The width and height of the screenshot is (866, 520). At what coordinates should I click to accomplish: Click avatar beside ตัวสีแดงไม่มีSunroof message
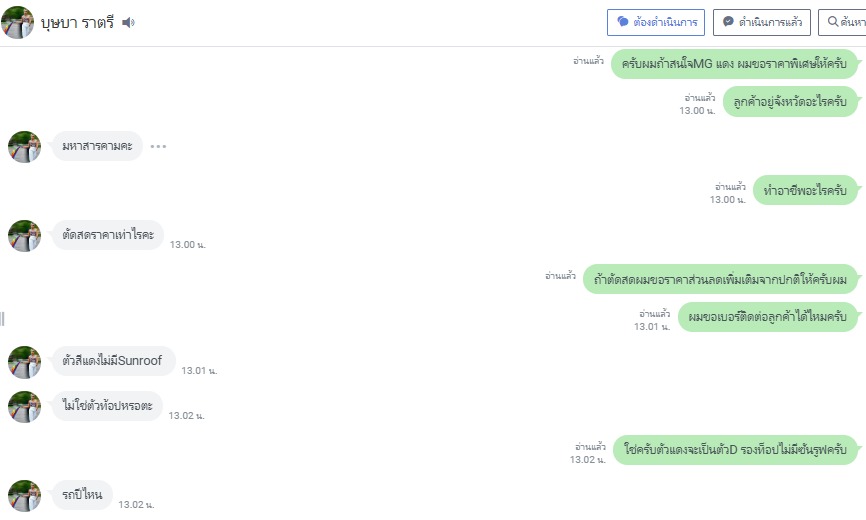point(24,362)
